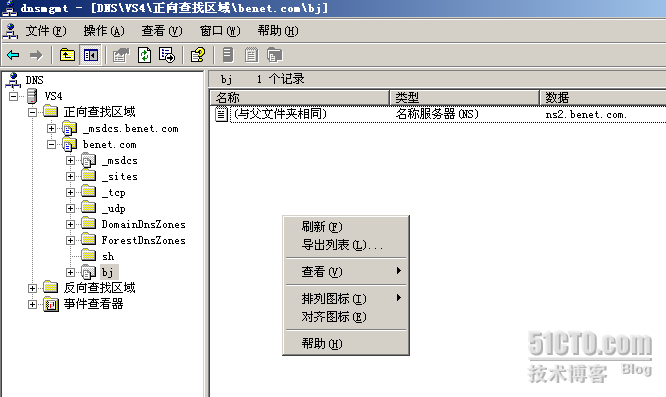This screenshot has width=666, height=397.
Task: Click the sh folder icon
Action: 88,256
